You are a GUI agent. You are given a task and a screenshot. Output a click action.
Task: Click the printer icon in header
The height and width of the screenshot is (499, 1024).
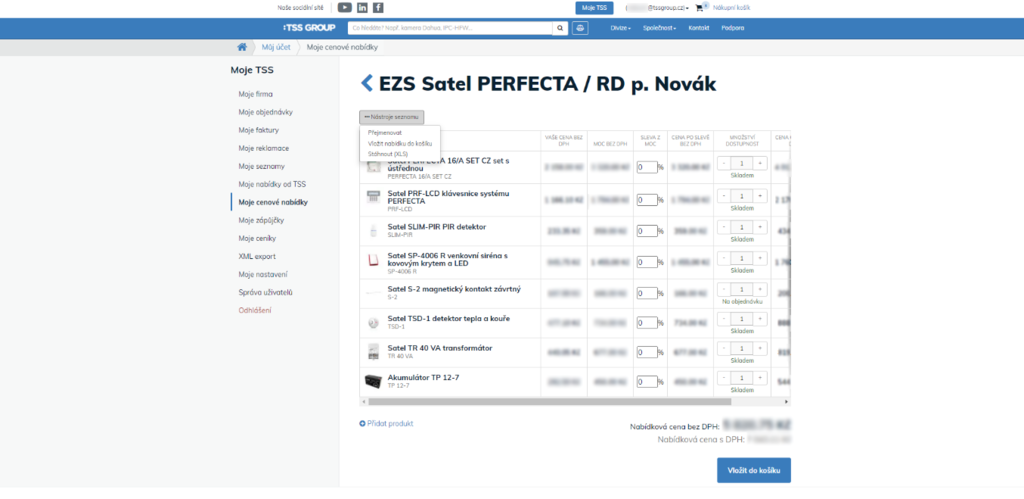[581, 28]
